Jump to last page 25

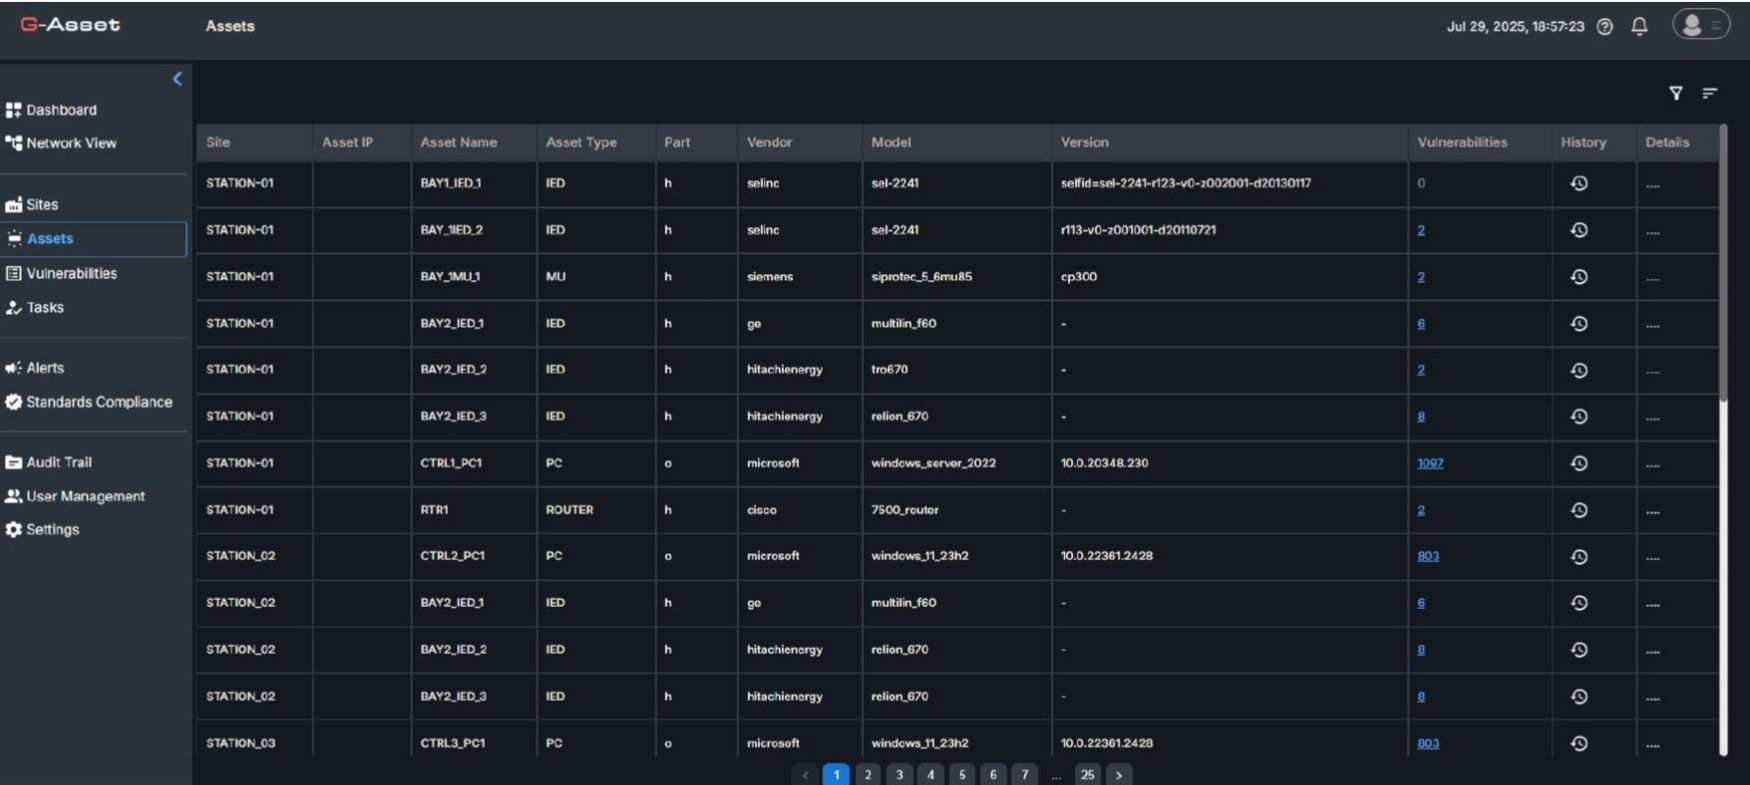1088,775
